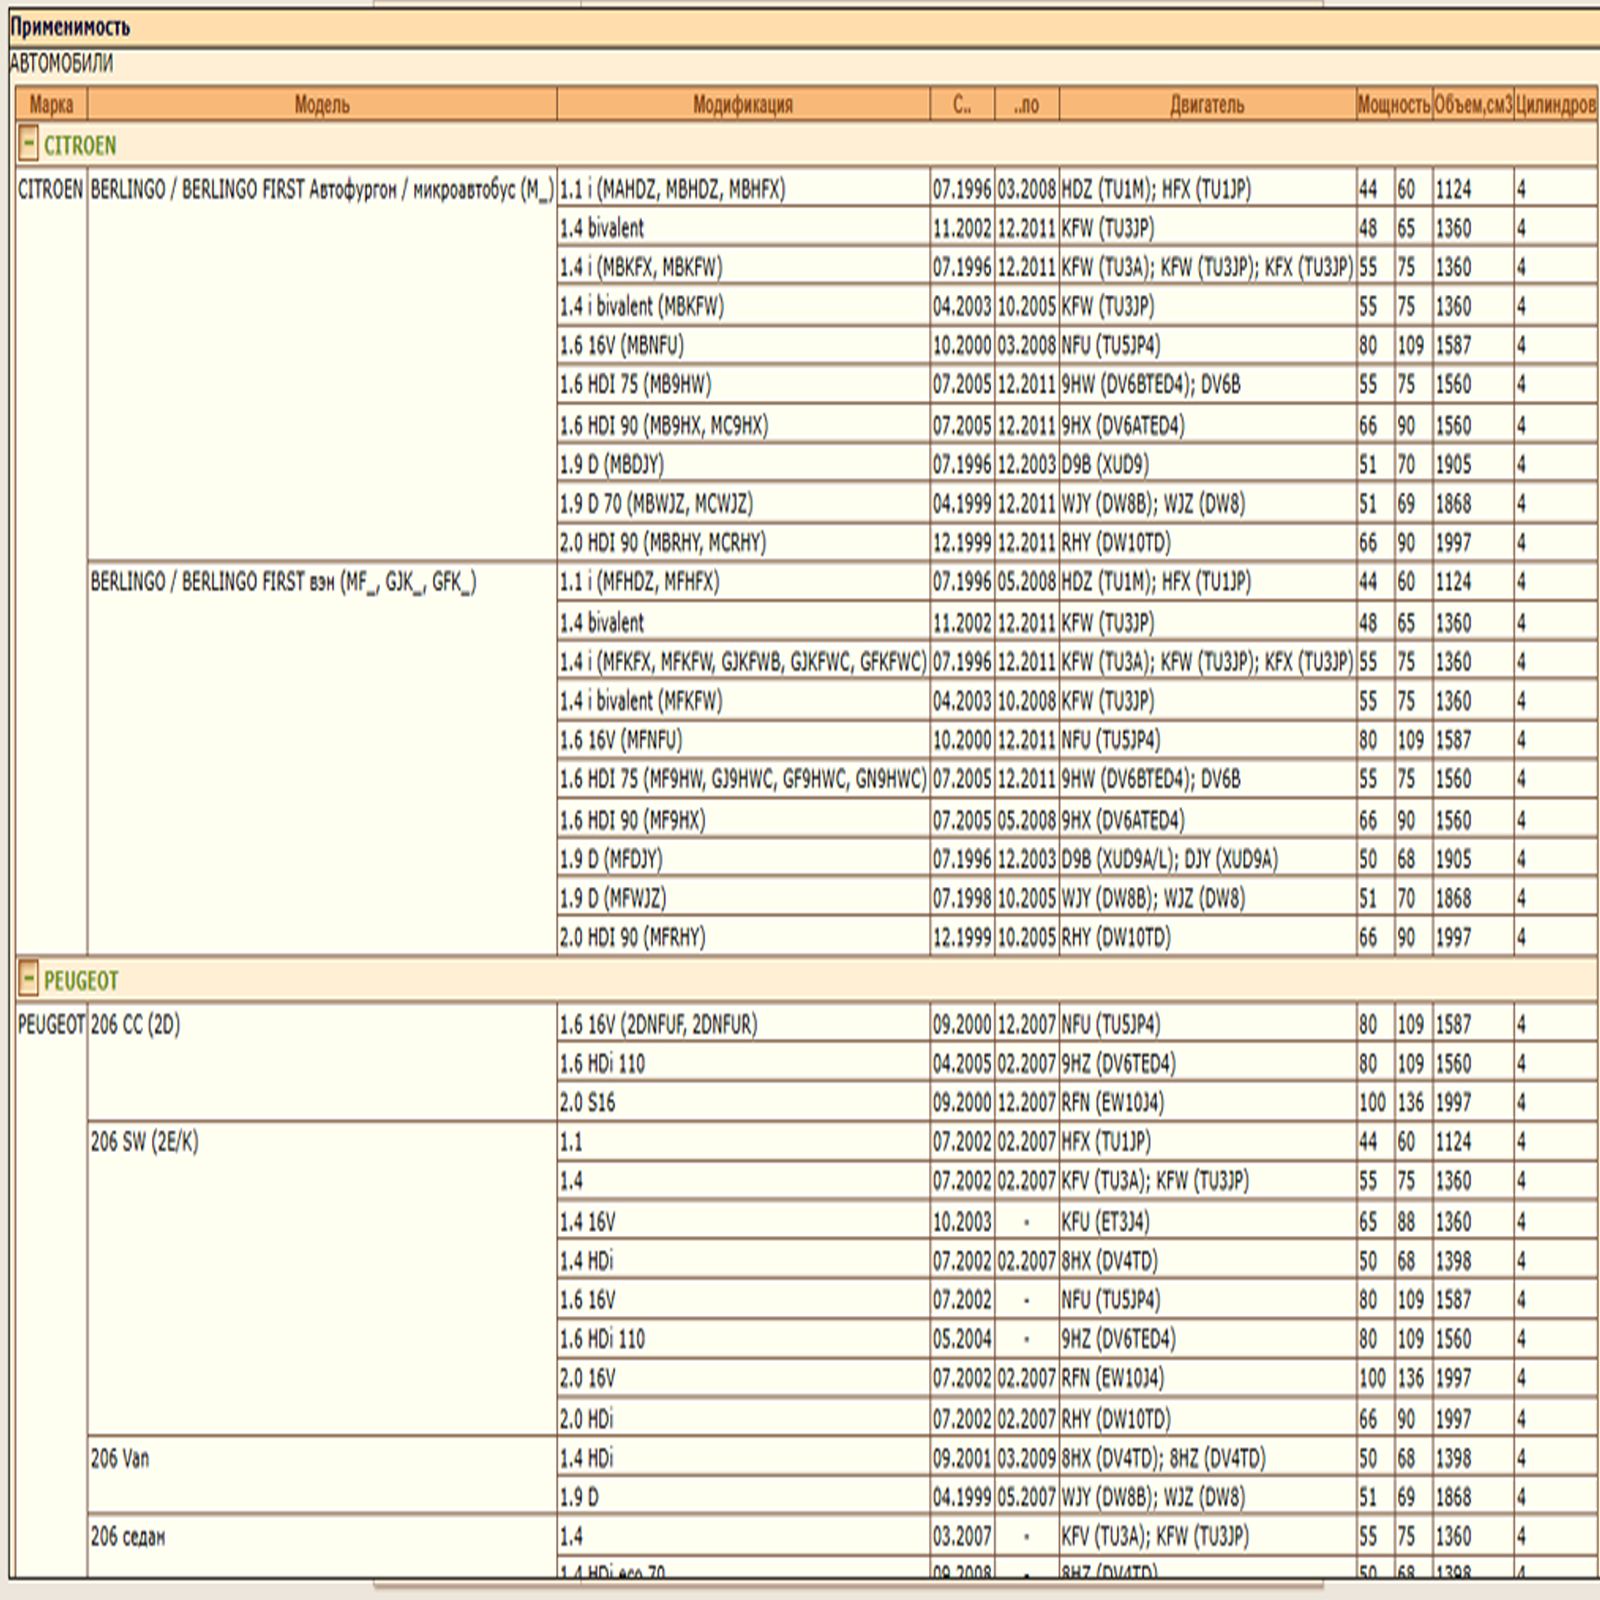This screenshot has height=1600, width=1600.
Task: Select the 206 SW (2E/K) model cell
Action: pyautogui.click(x=144, y=1142)
